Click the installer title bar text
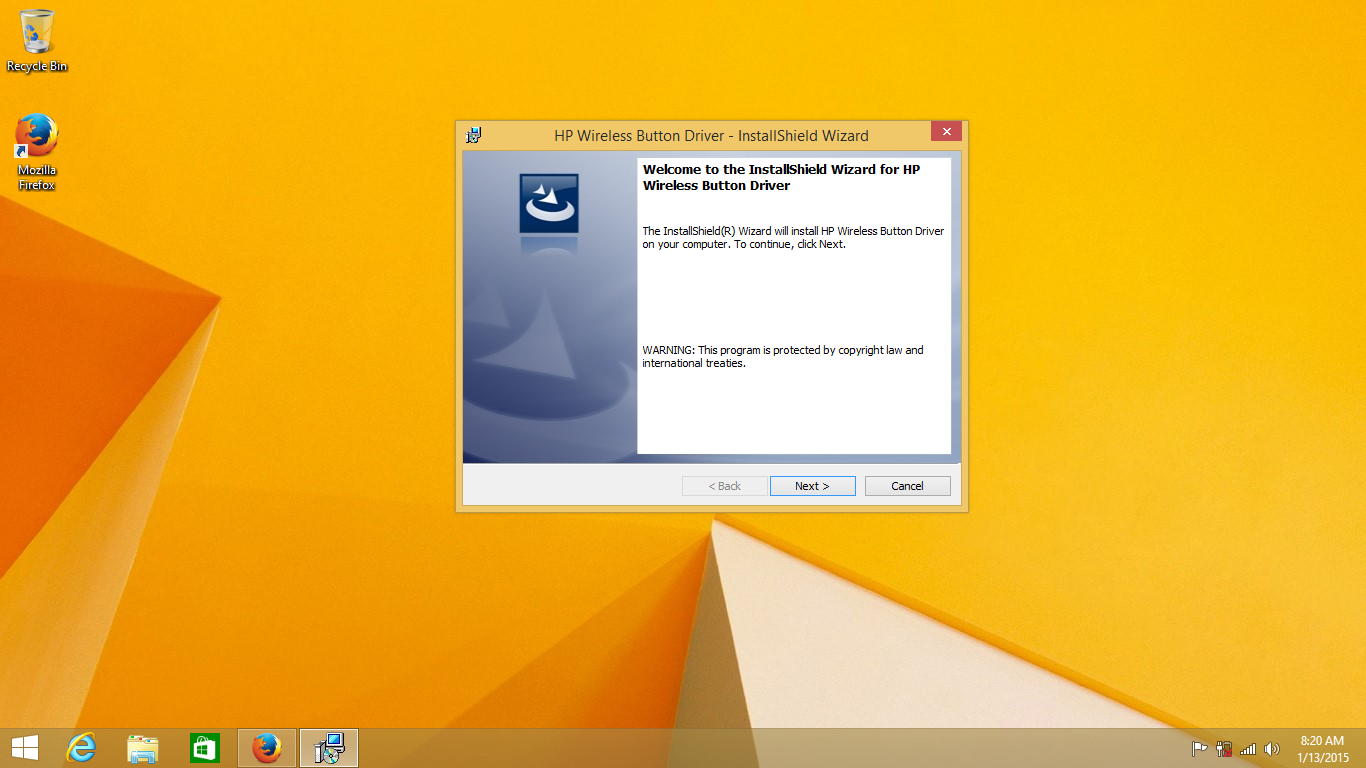Screen dimensions: 1366x768 (711, 136)
